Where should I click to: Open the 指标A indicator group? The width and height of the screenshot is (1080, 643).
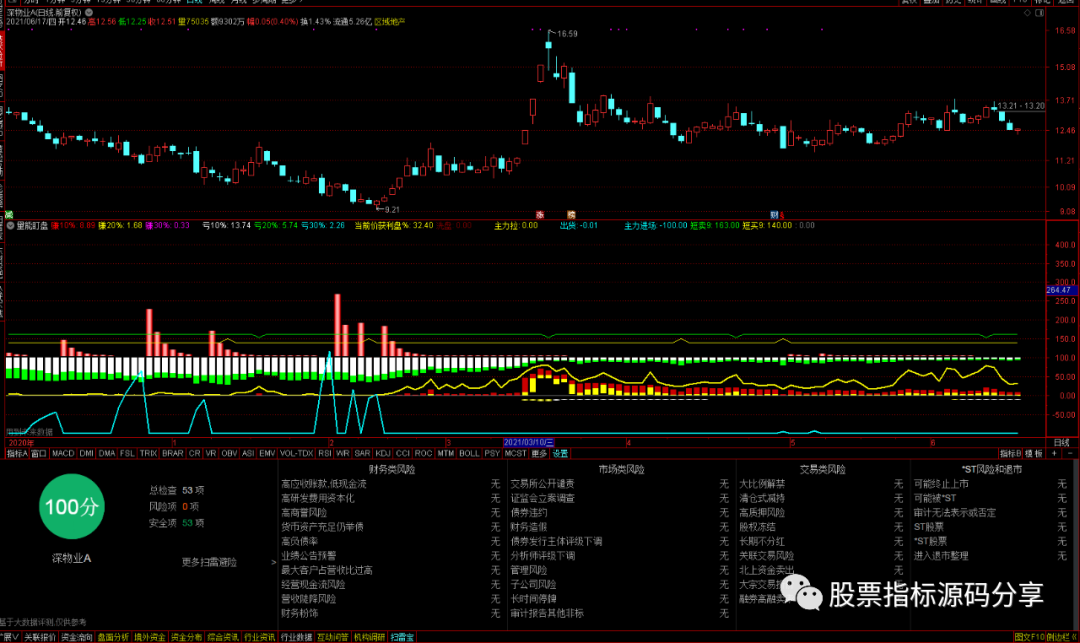17,454
